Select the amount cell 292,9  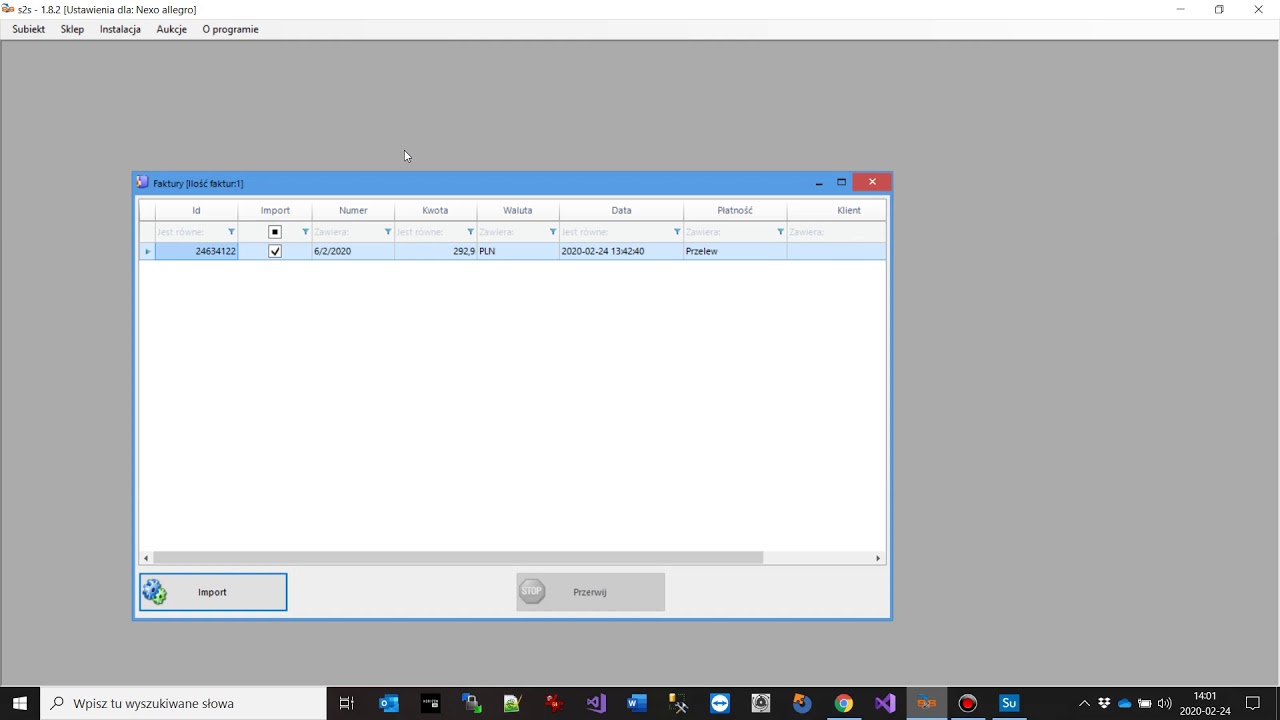[x=435, y=251]
